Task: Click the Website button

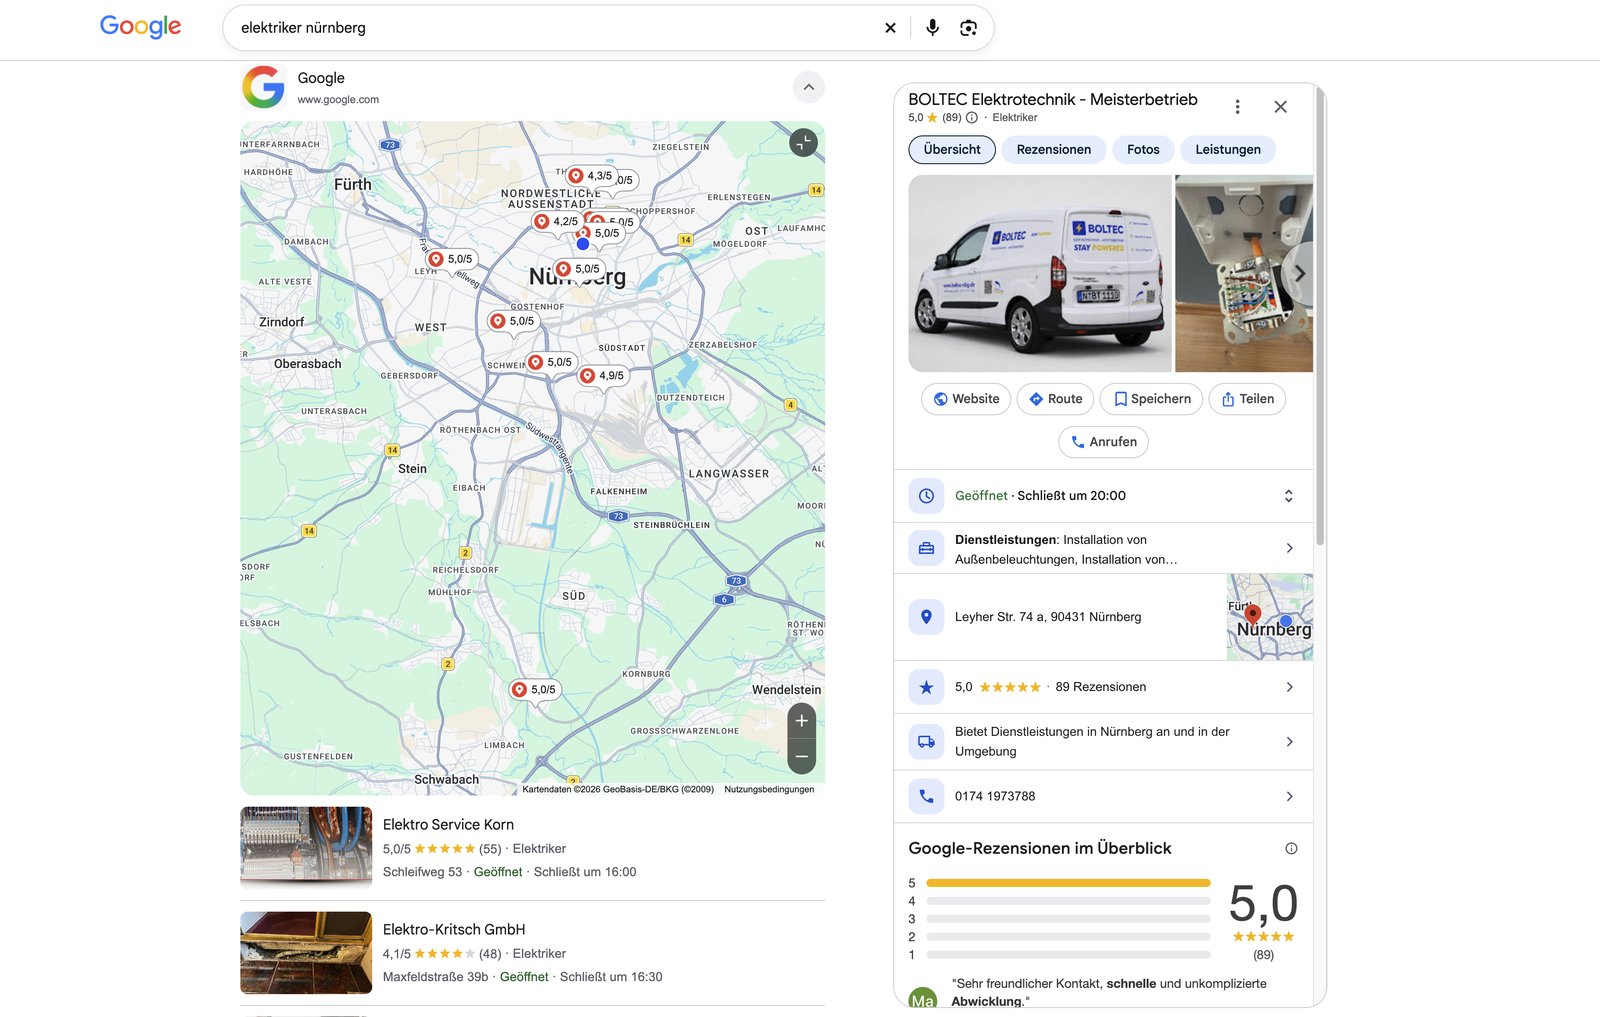Action: coord(966,399)
